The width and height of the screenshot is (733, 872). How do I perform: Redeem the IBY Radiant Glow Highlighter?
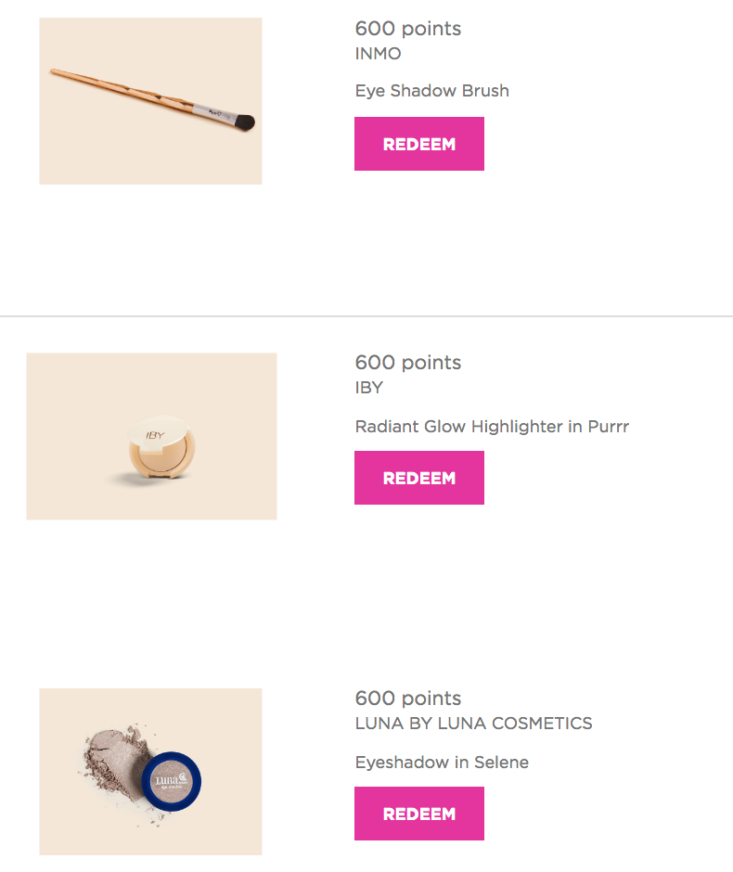coord(419,478)
